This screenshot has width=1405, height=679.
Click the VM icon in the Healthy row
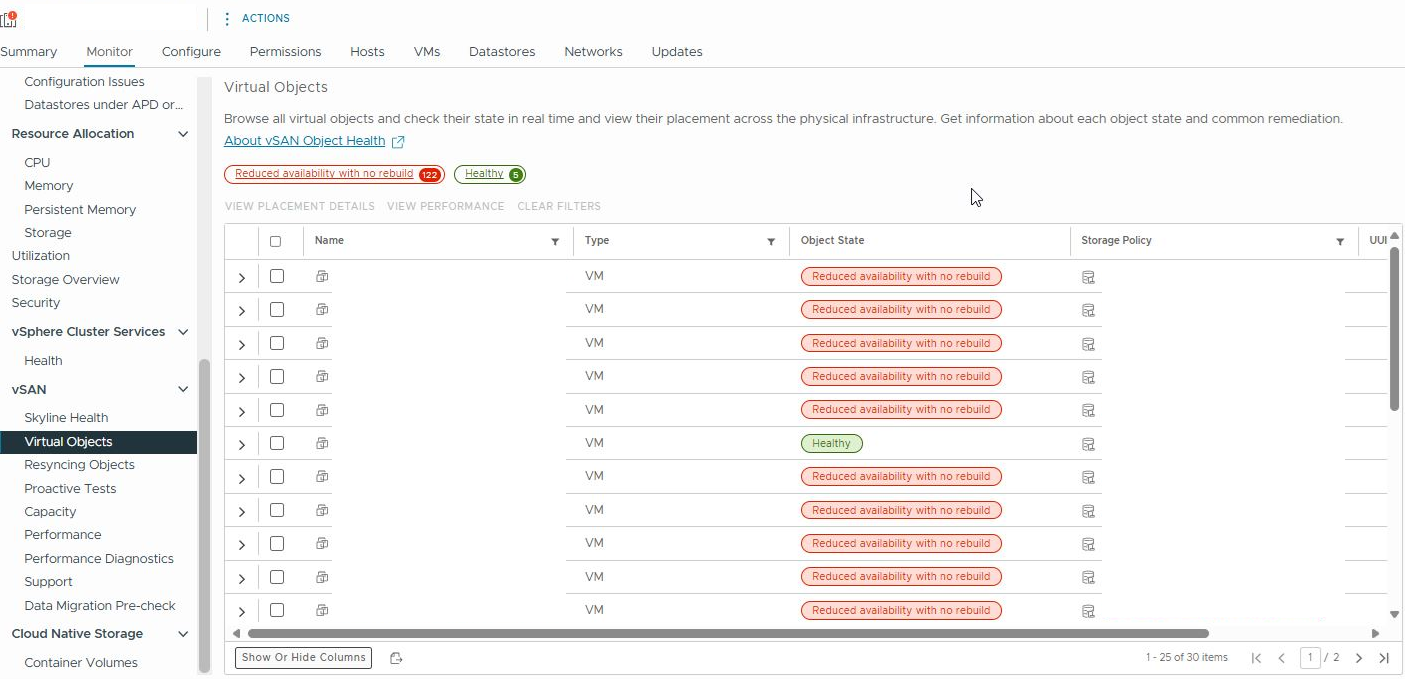click(322, 443)
